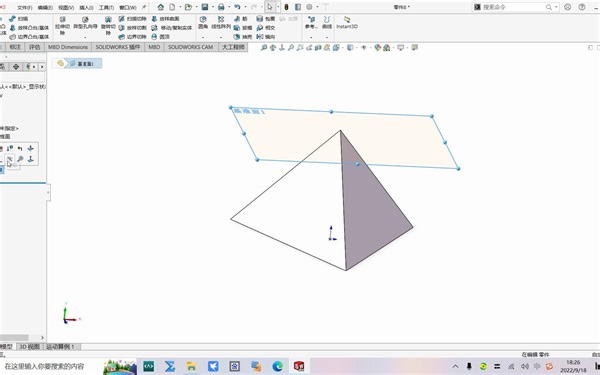This screenshot has width=600, height=375.
Task: Click the rebuild traffic light icon
Action: (x=286, y=7)
